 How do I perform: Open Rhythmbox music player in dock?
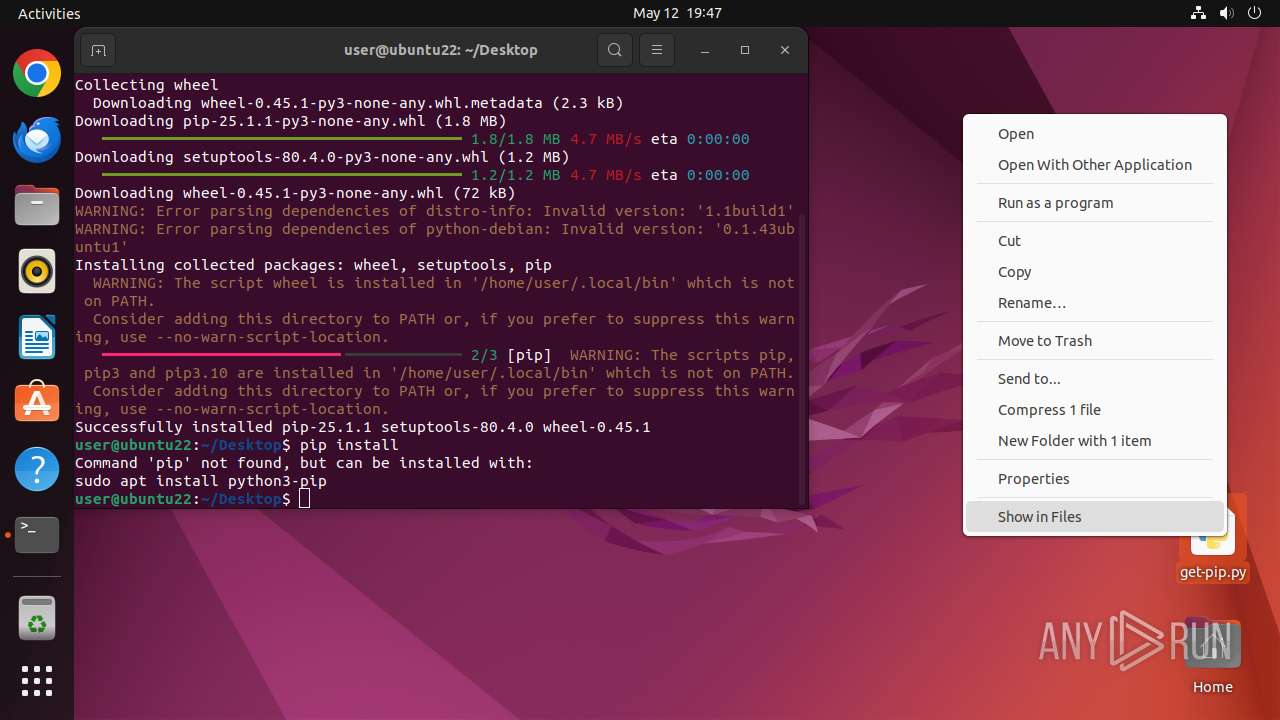coord(37,271)
